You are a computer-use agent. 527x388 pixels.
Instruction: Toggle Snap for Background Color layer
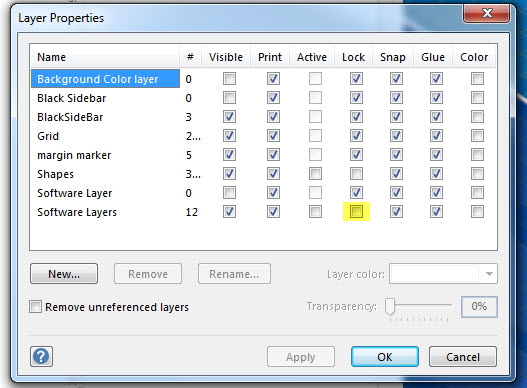[x=396, y=79]
